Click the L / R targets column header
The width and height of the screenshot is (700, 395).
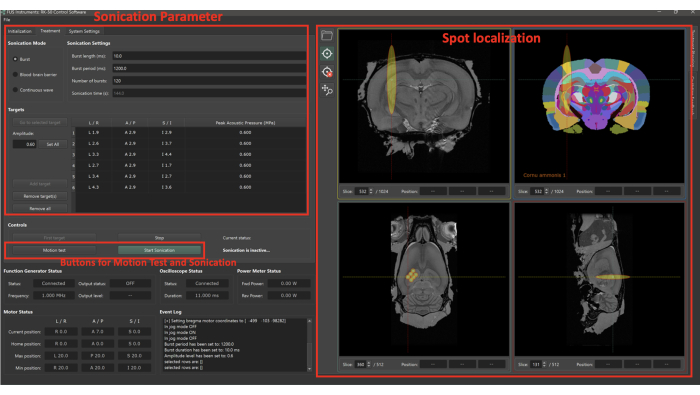coord(94,123)
